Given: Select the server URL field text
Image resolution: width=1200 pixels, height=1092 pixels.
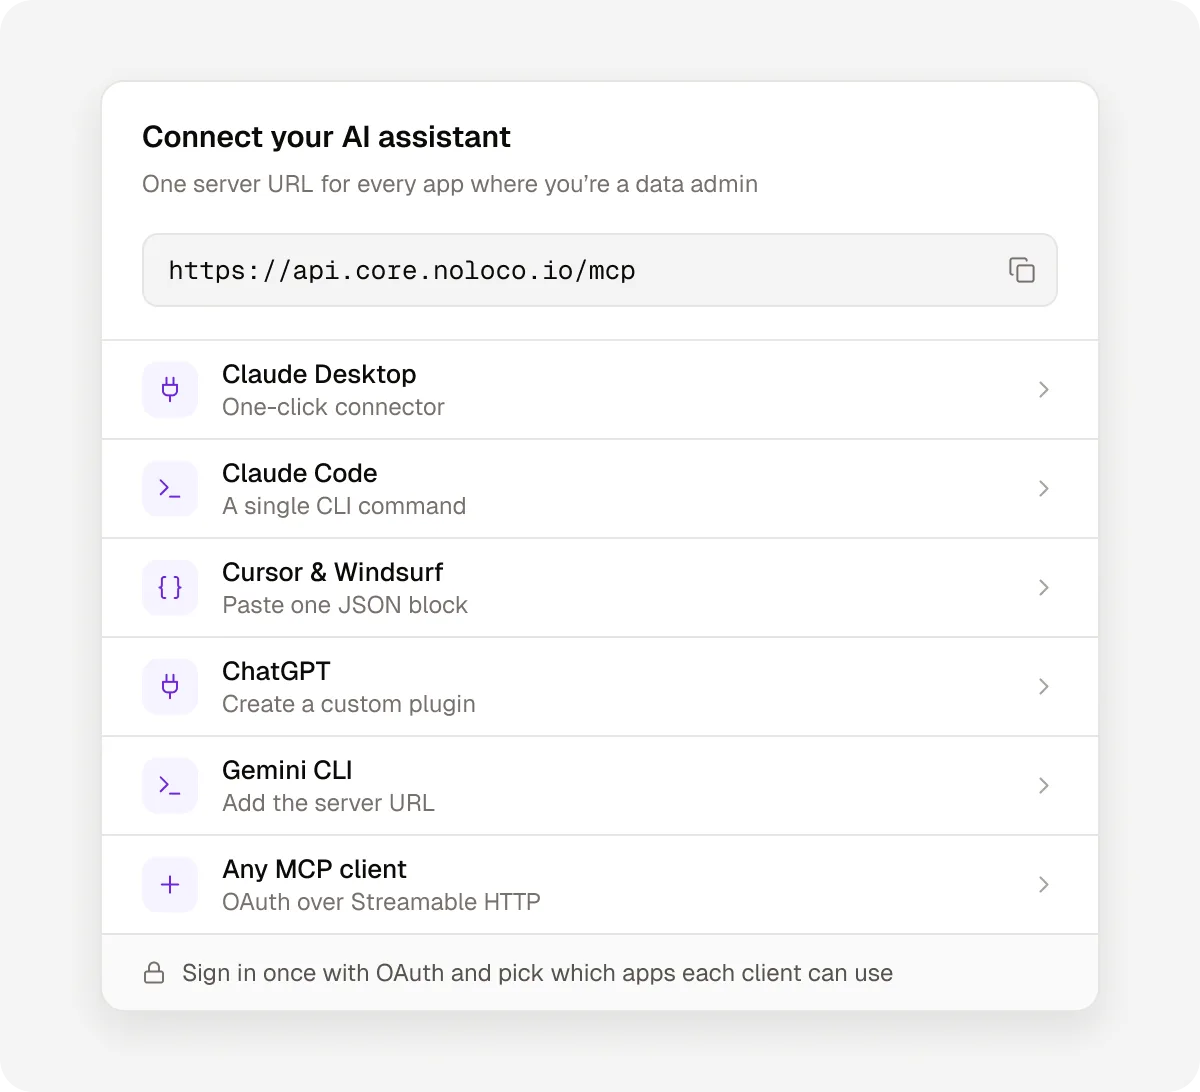Looking at the screenshot, I should [x=402, y=271].
